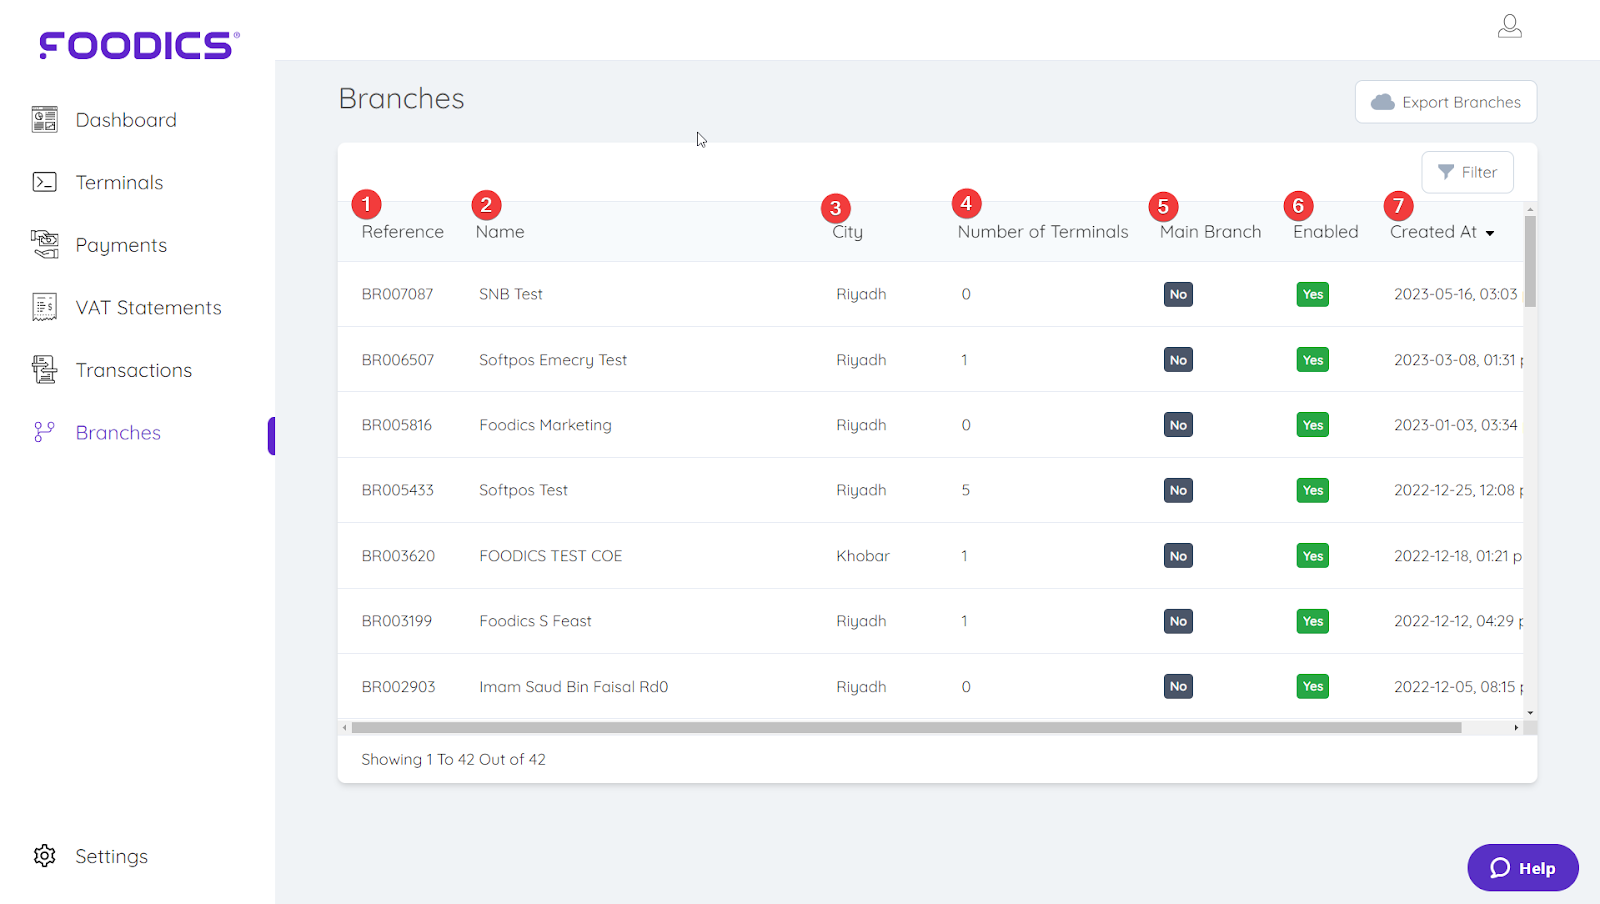Open the Dashboard sidebar icon

(x=43, y=118)
